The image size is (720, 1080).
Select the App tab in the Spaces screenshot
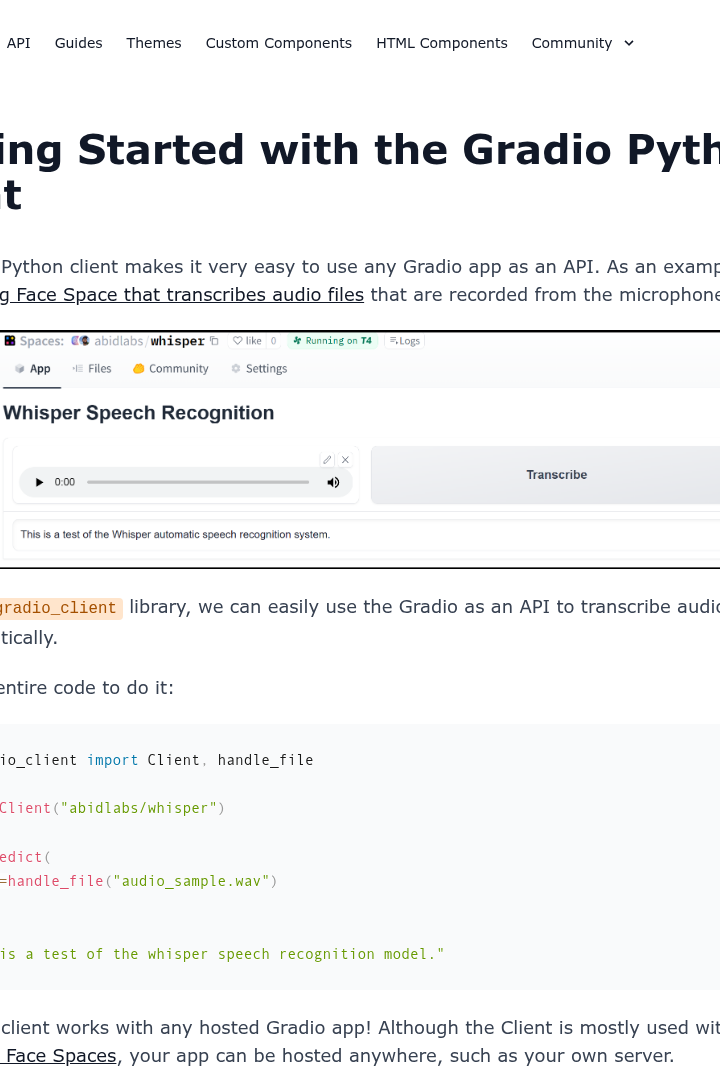[32, 368]
